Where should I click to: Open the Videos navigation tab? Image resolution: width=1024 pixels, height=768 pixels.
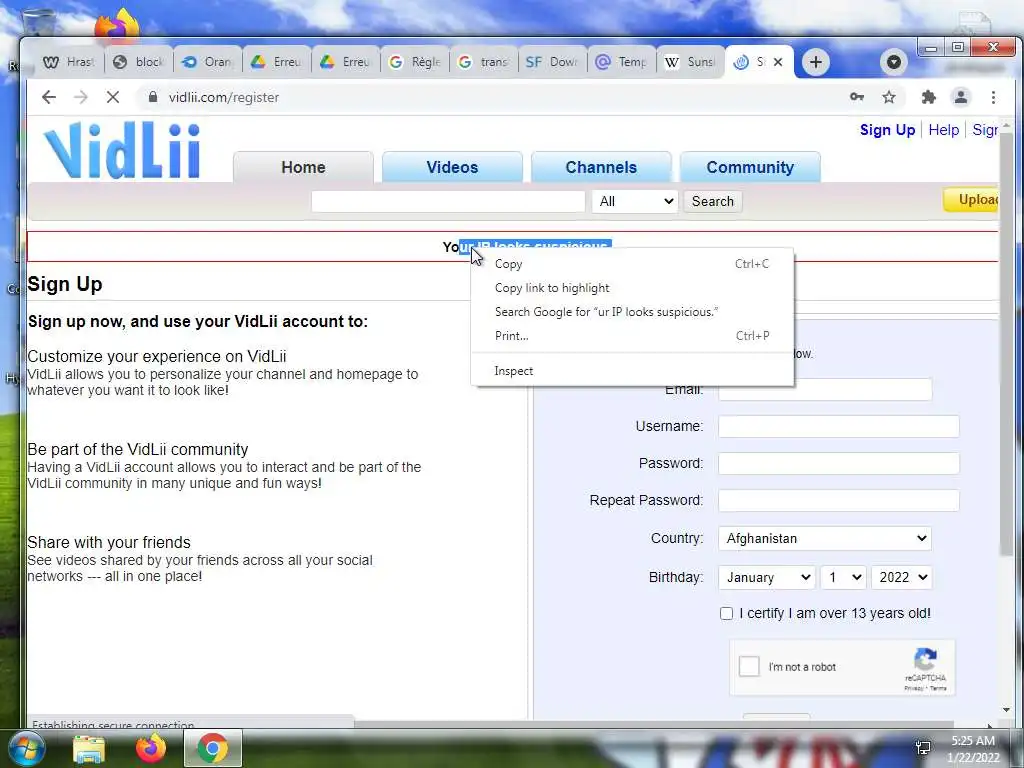click(452, 167)
